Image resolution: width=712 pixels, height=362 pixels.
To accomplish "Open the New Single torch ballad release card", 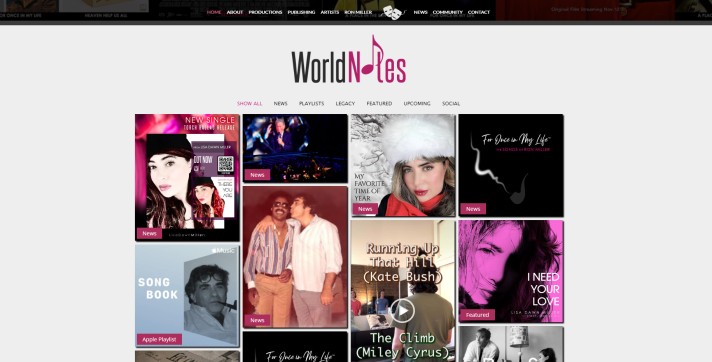I will 187,177.
